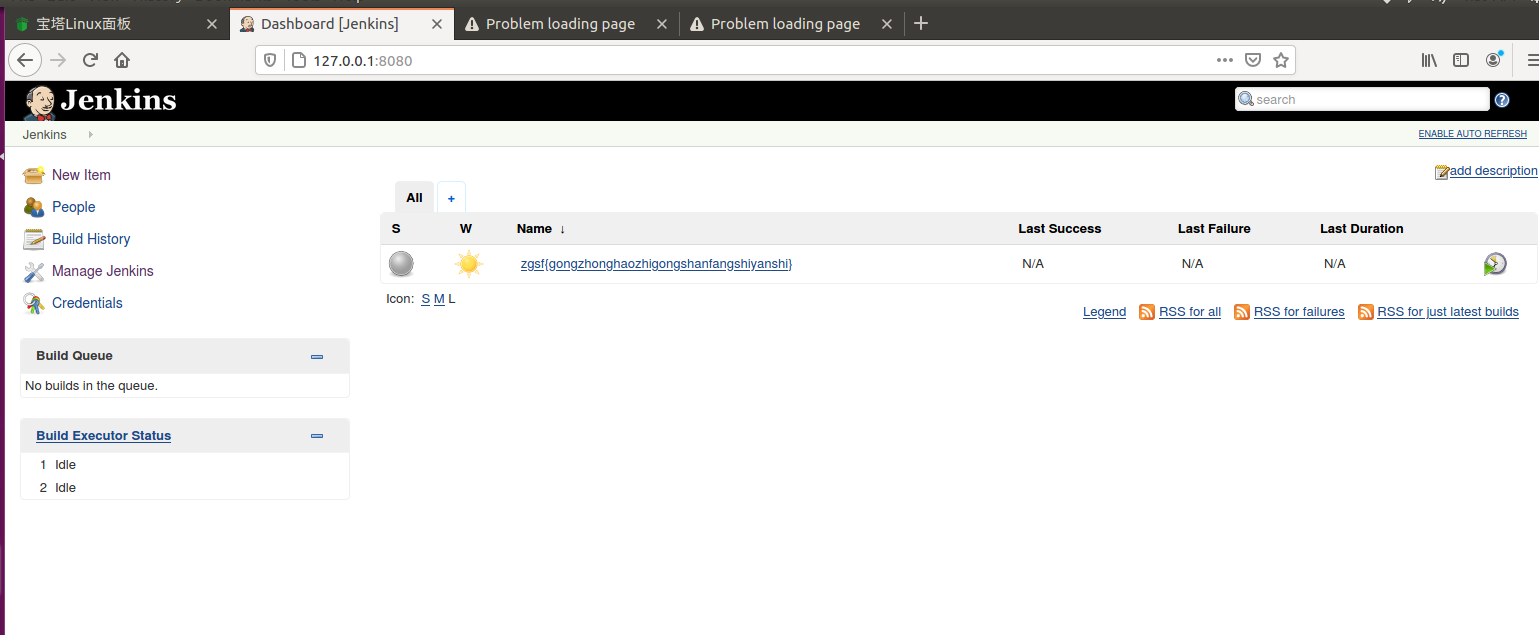This screenshot has height=635, width=1539.
Task: Click the RSS for all feed icon
Action: coord(1147,312)
